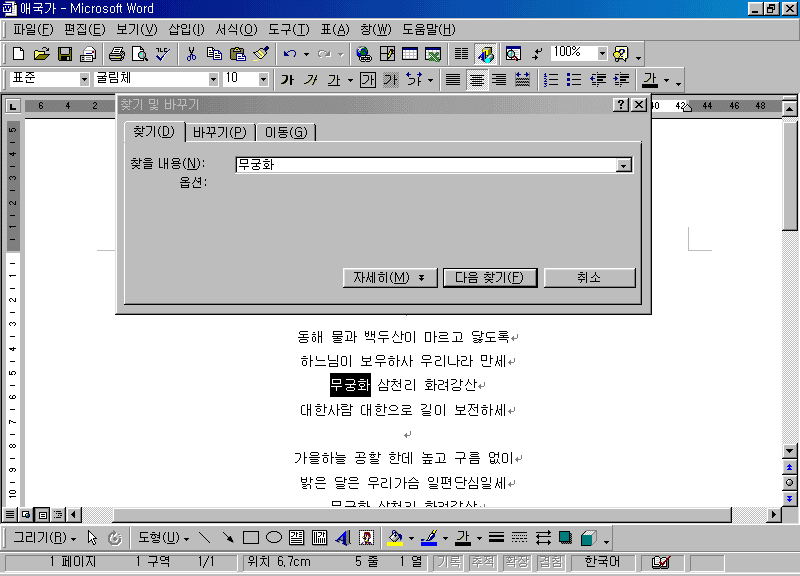Open the font dropdown showing 굴림체

pos(213,79)
